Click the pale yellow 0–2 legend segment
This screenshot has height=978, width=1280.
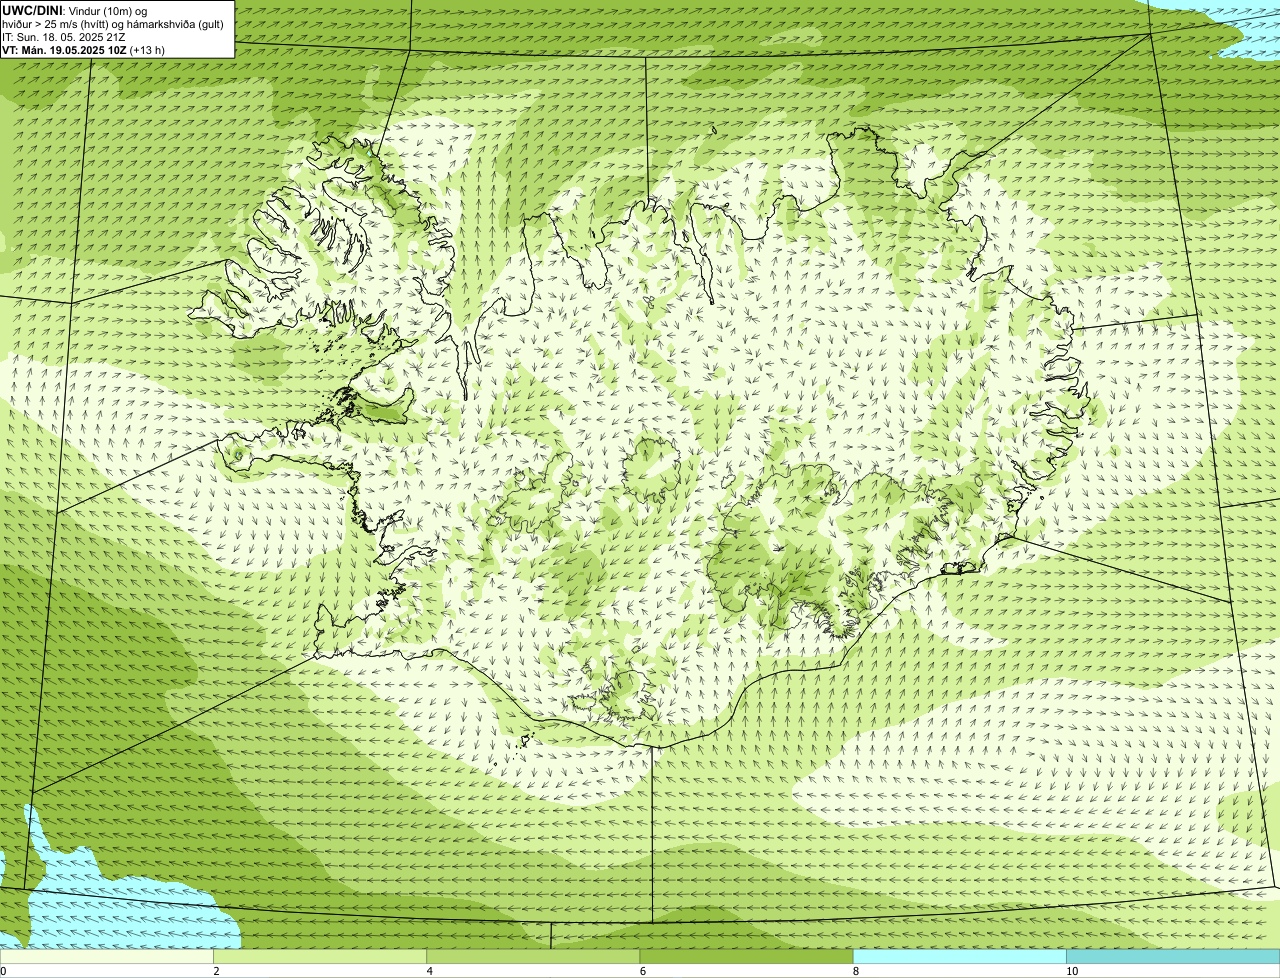[106, 956]
